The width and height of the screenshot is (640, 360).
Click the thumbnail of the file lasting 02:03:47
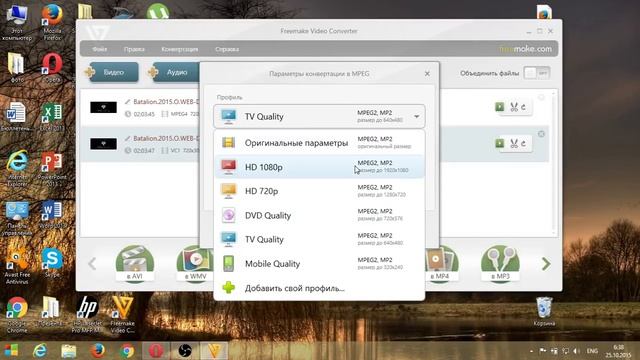point(103,144)
